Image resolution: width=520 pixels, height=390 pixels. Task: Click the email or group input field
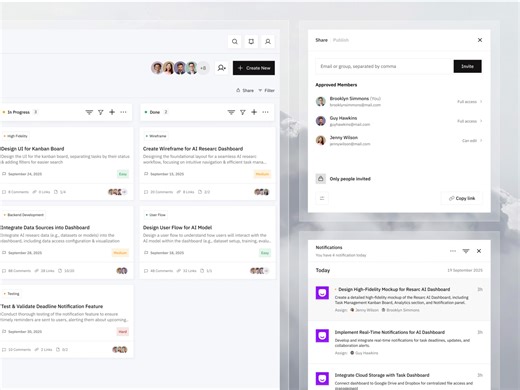coord(384,66)
